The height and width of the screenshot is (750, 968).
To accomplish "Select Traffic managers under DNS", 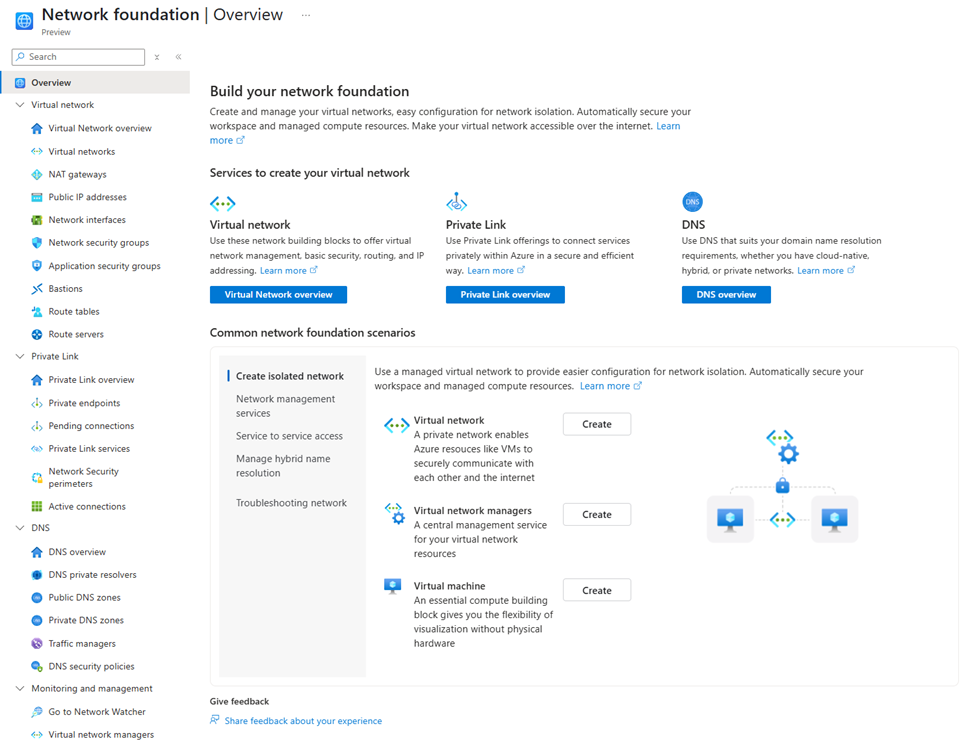I will point(83,643).
